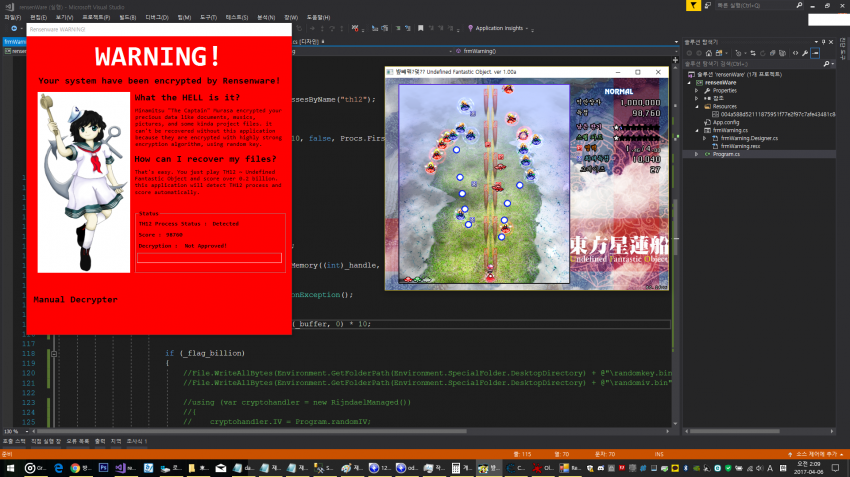
Task: Toggle the Solution Explorer auto-hide pin
Action: pos(823,42)
